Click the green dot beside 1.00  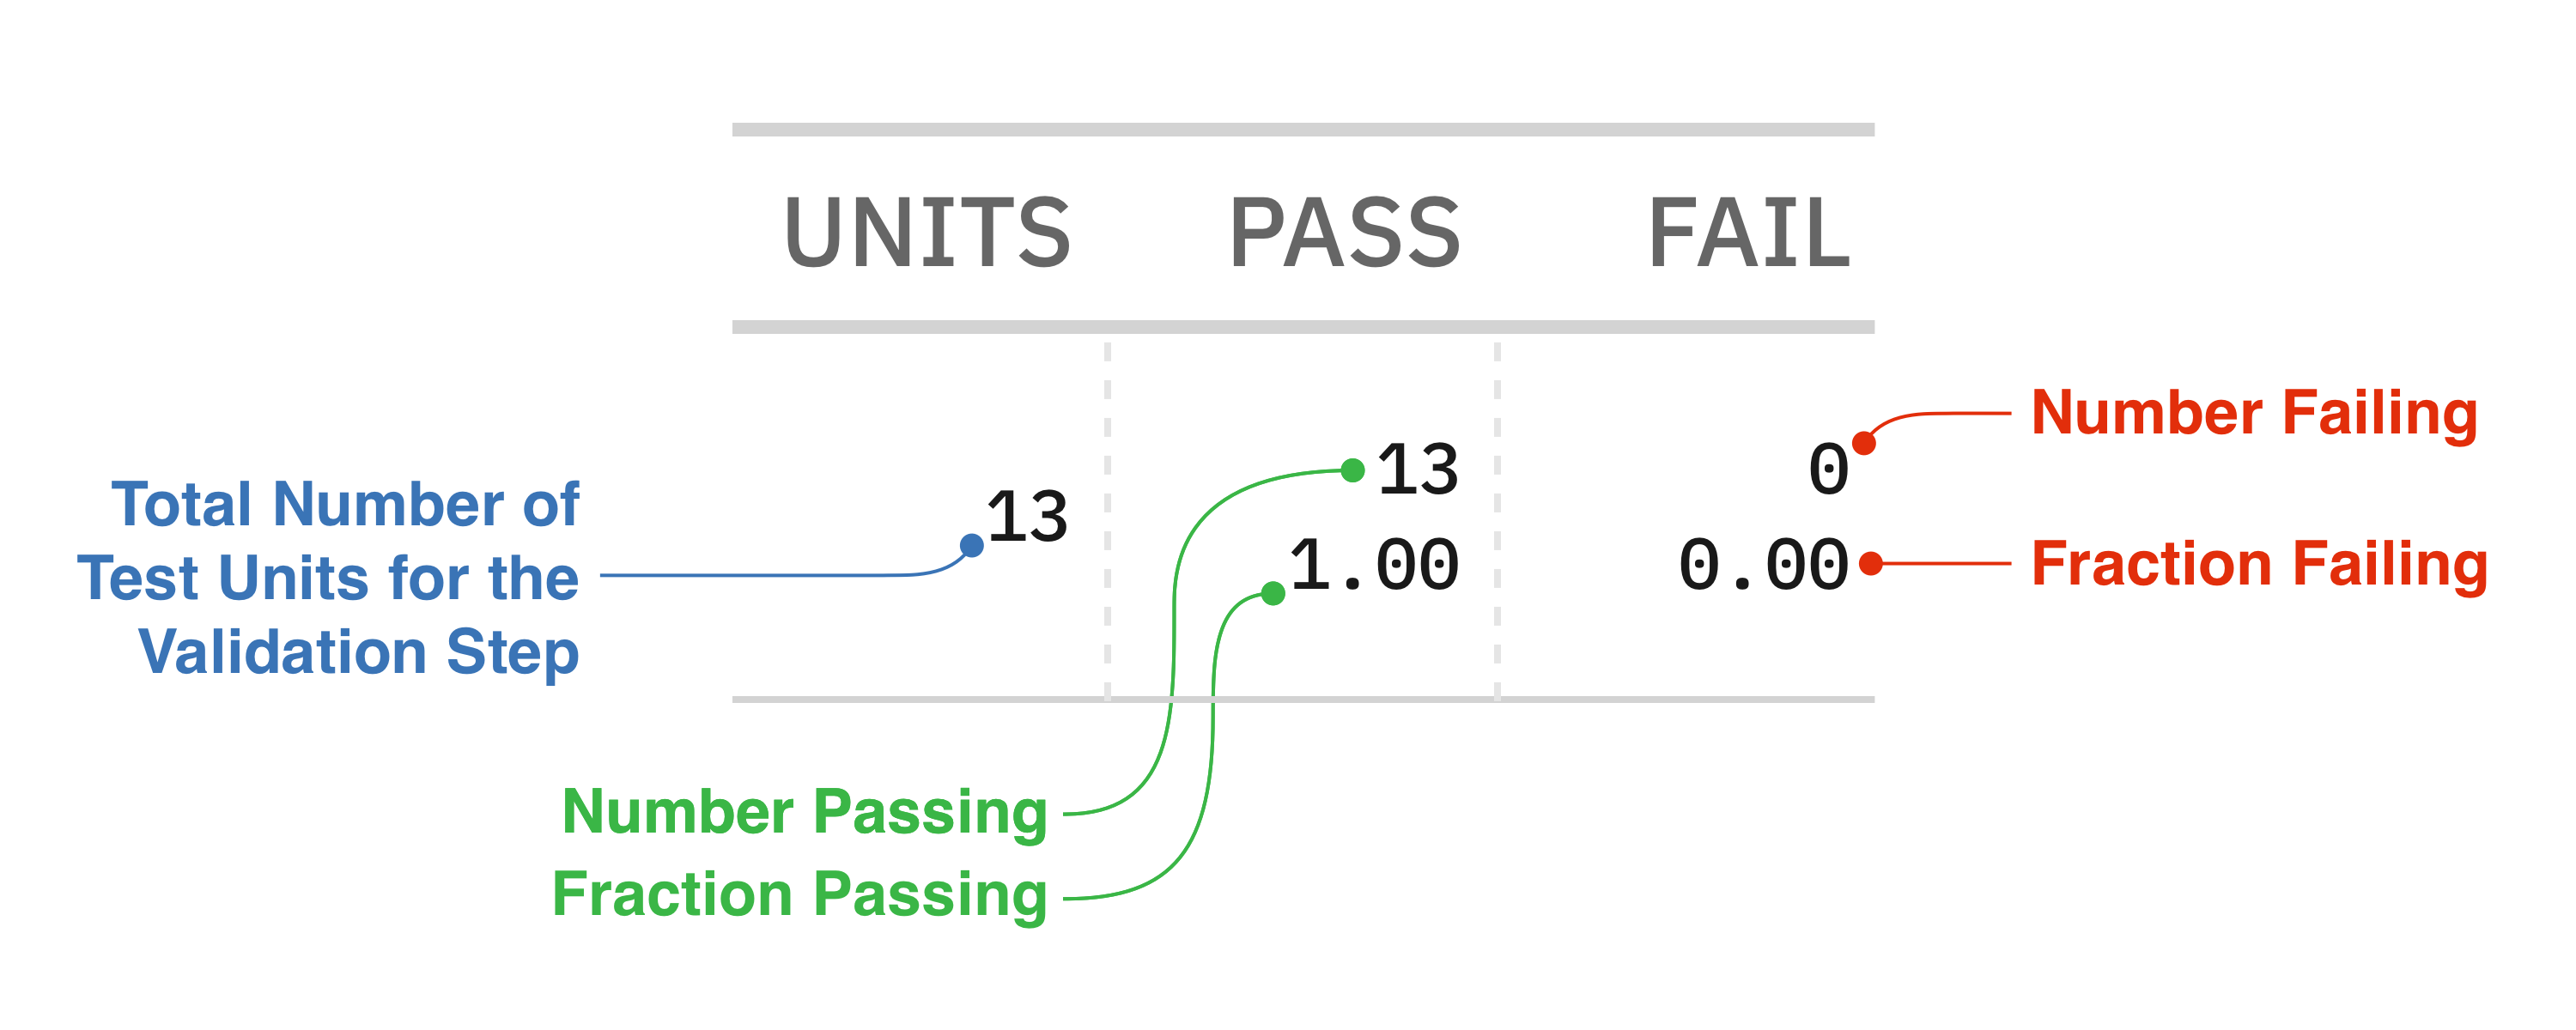(1273, 594)
